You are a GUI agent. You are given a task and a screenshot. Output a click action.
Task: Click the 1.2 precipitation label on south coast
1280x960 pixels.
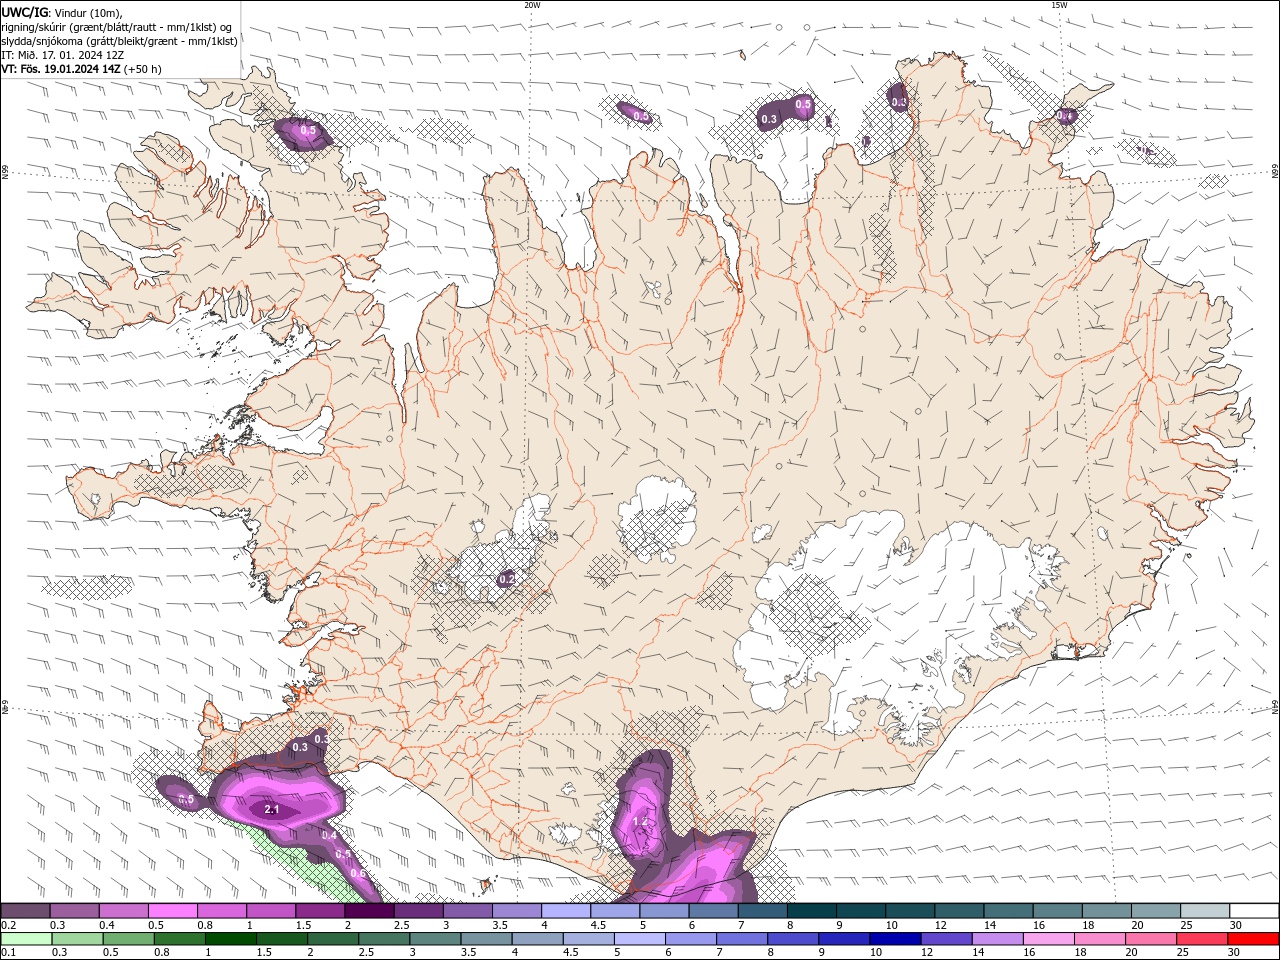click(x=641, y=822)
